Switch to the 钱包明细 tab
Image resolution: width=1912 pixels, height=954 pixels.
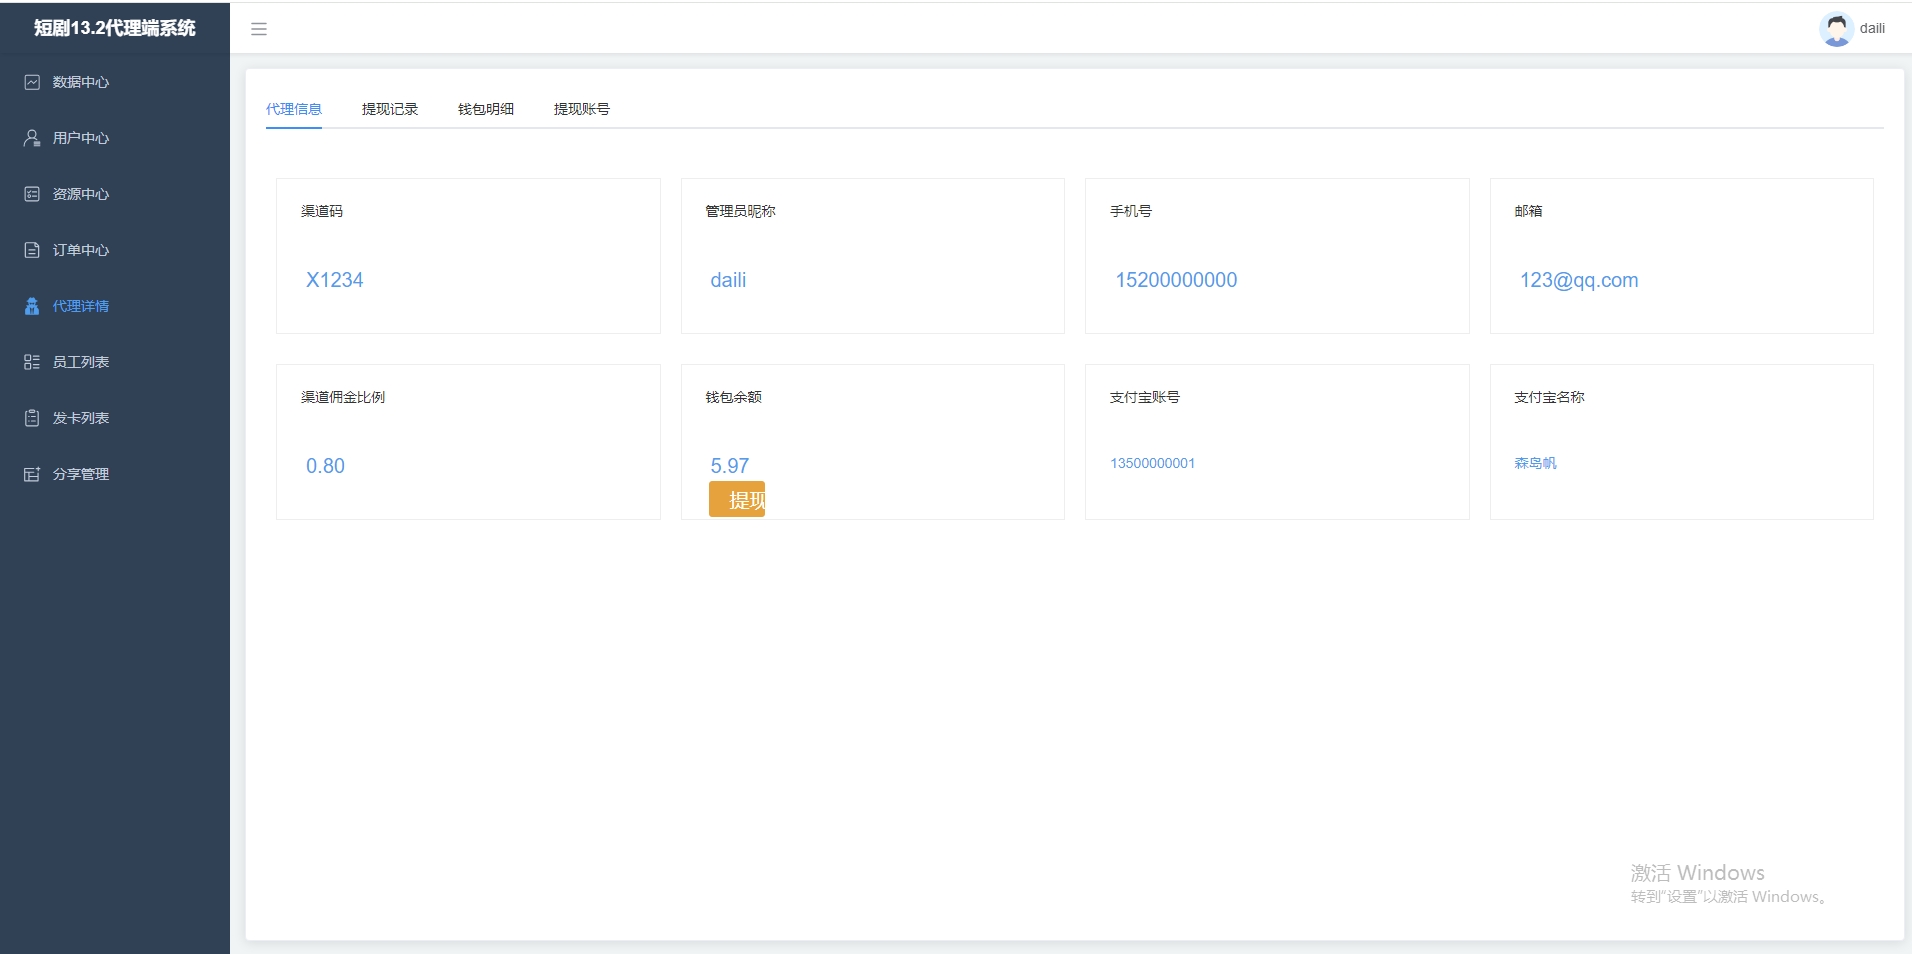pos(486,109)
